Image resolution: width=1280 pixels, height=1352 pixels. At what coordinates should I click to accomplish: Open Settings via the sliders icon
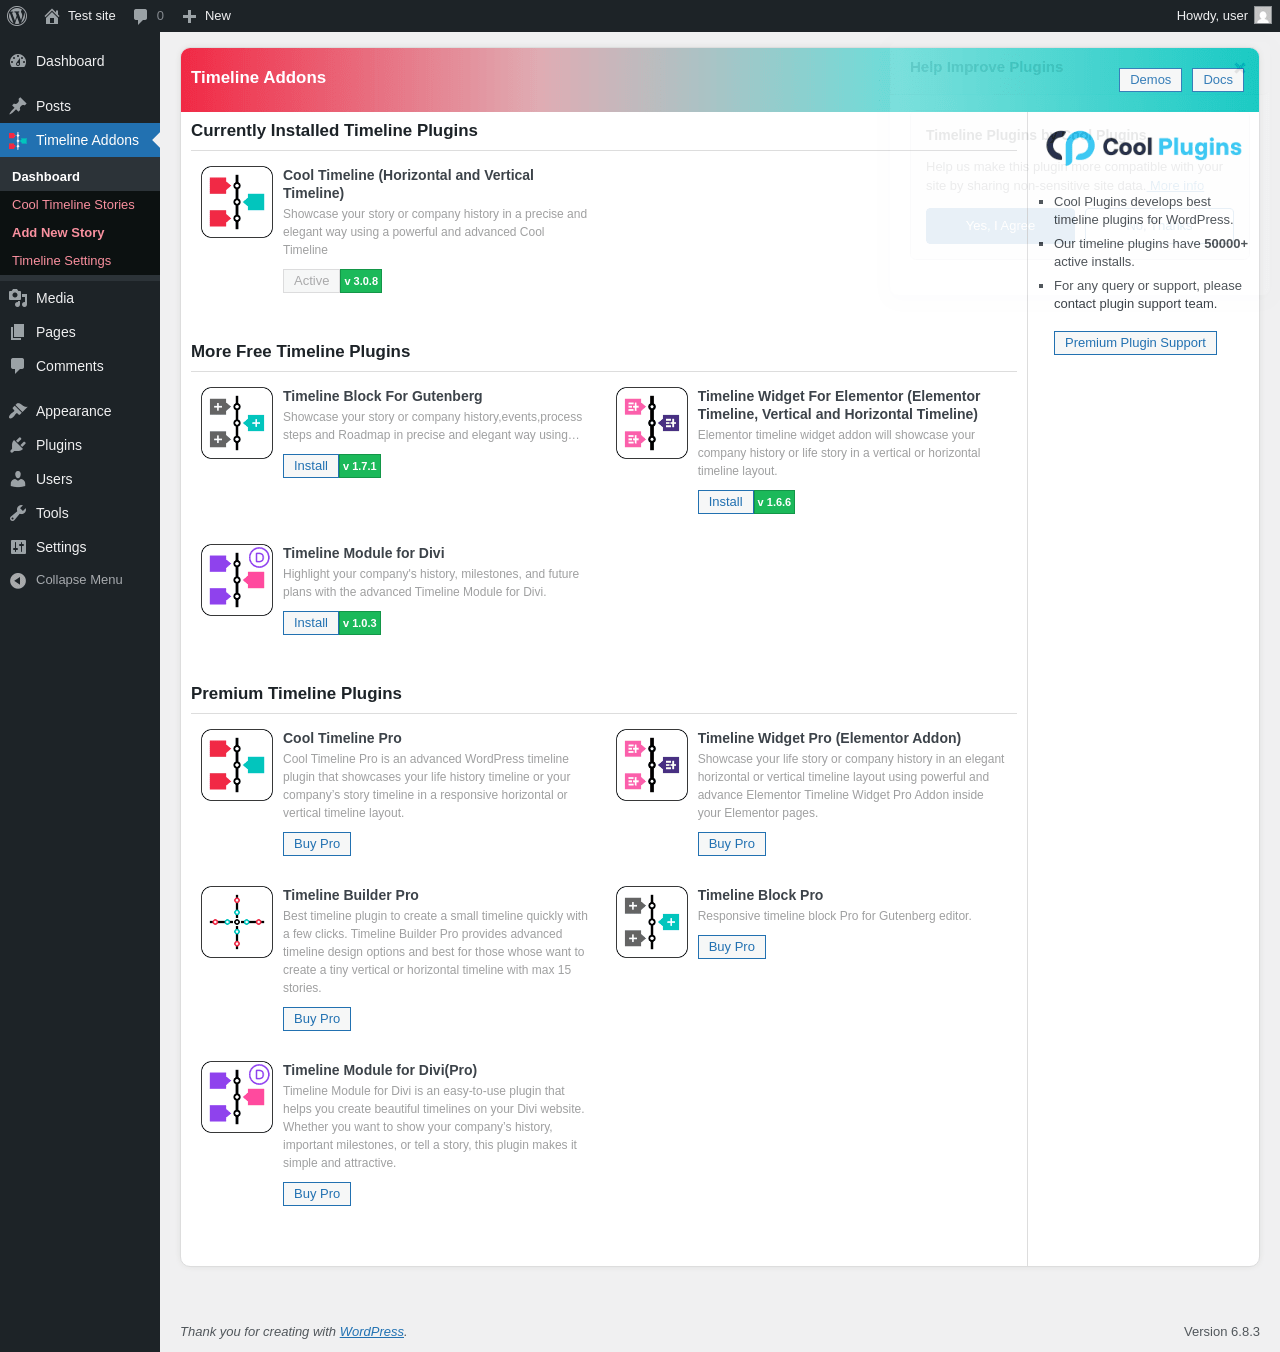pyautogui.click(x=18, y=547)
